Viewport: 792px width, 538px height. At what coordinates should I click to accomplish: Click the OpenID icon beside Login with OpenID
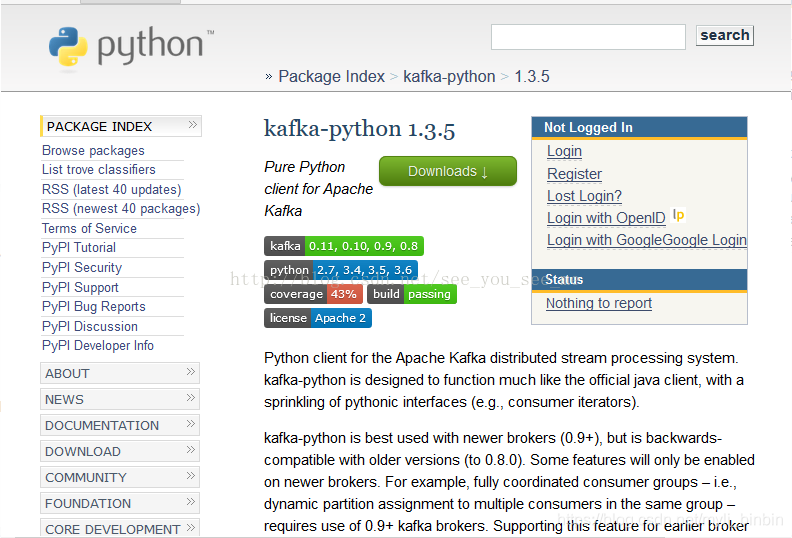678,216
